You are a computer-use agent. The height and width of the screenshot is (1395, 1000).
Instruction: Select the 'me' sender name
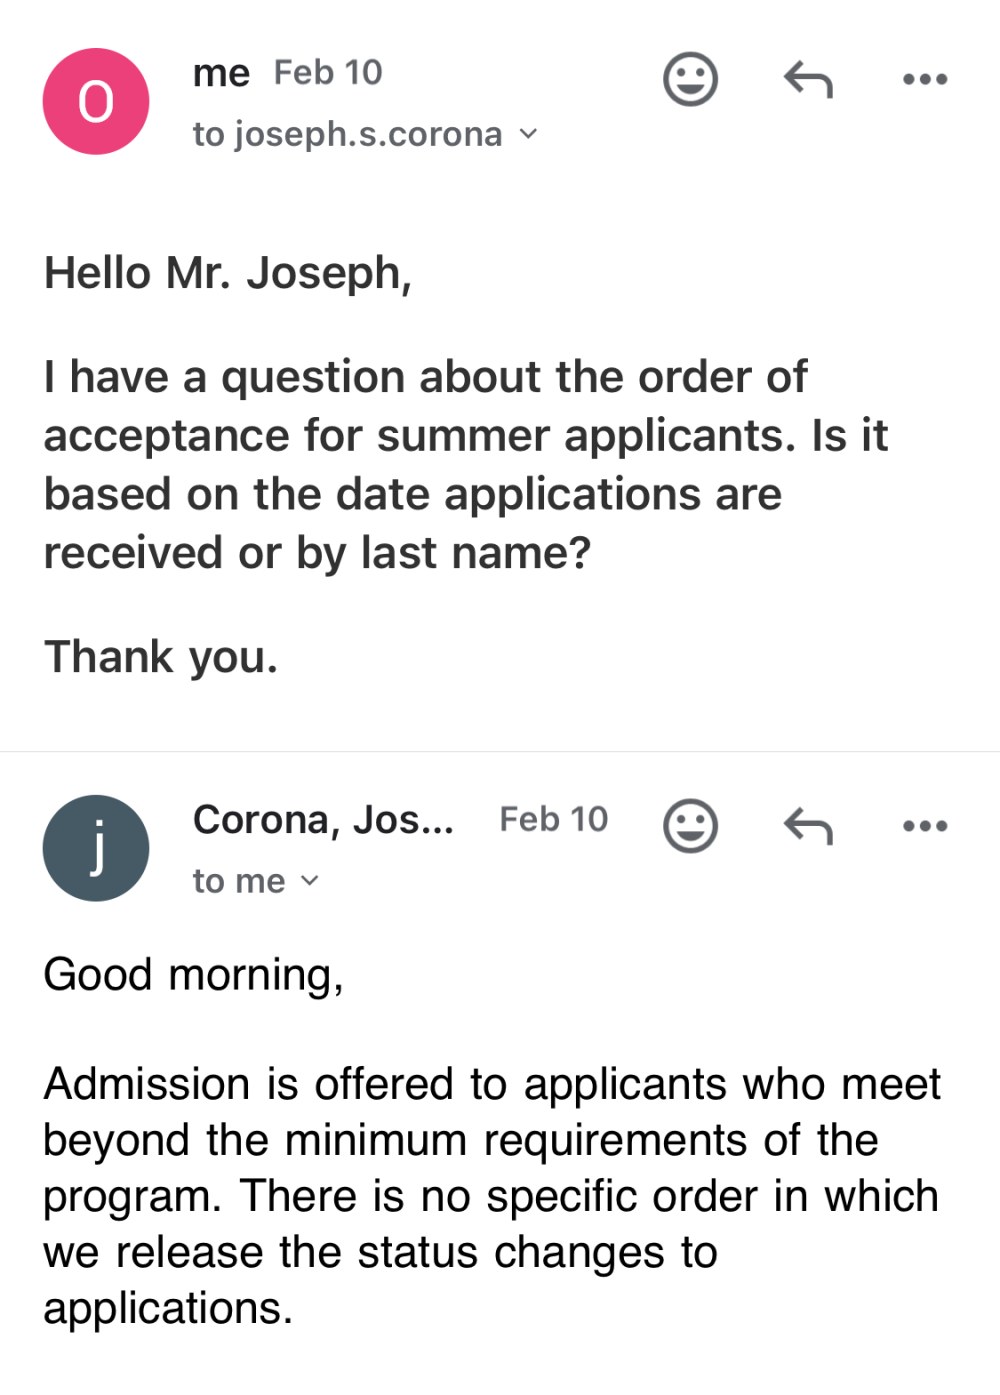[221, 73]
